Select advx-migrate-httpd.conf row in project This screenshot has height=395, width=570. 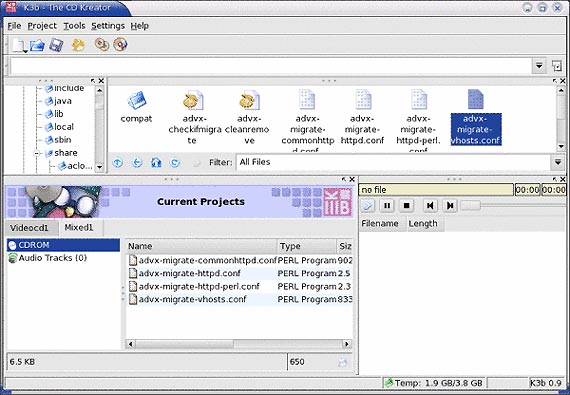(x=239, y=273)
